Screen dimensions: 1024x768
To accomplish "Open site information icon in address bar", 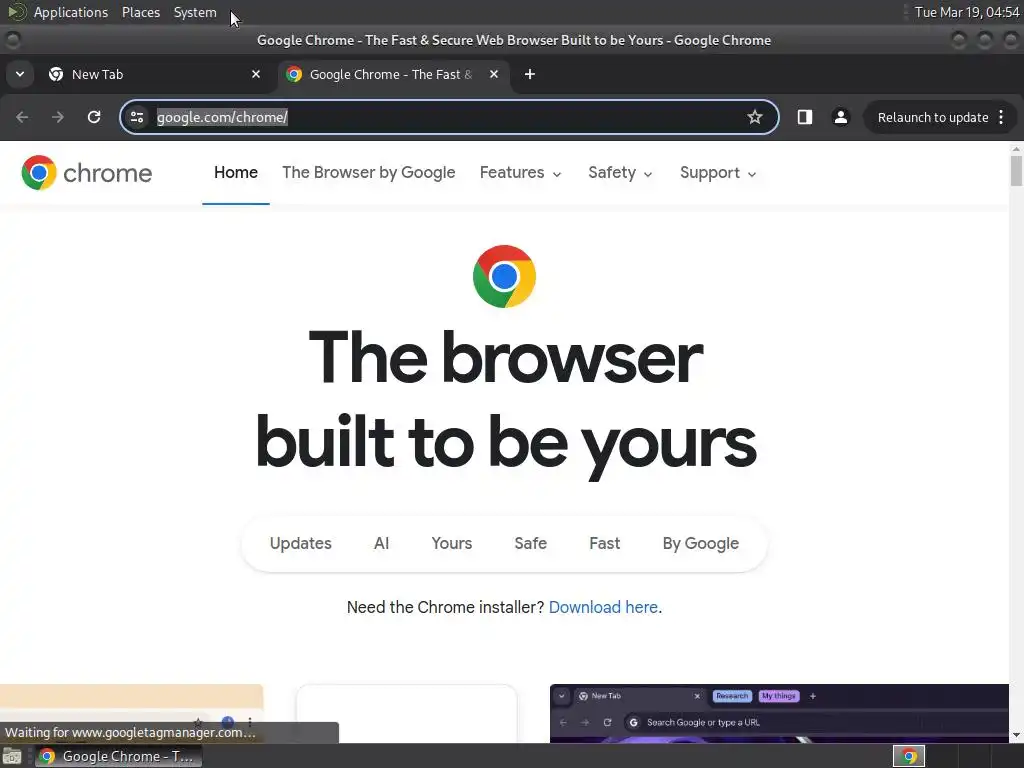I will [x=137, y=117].
